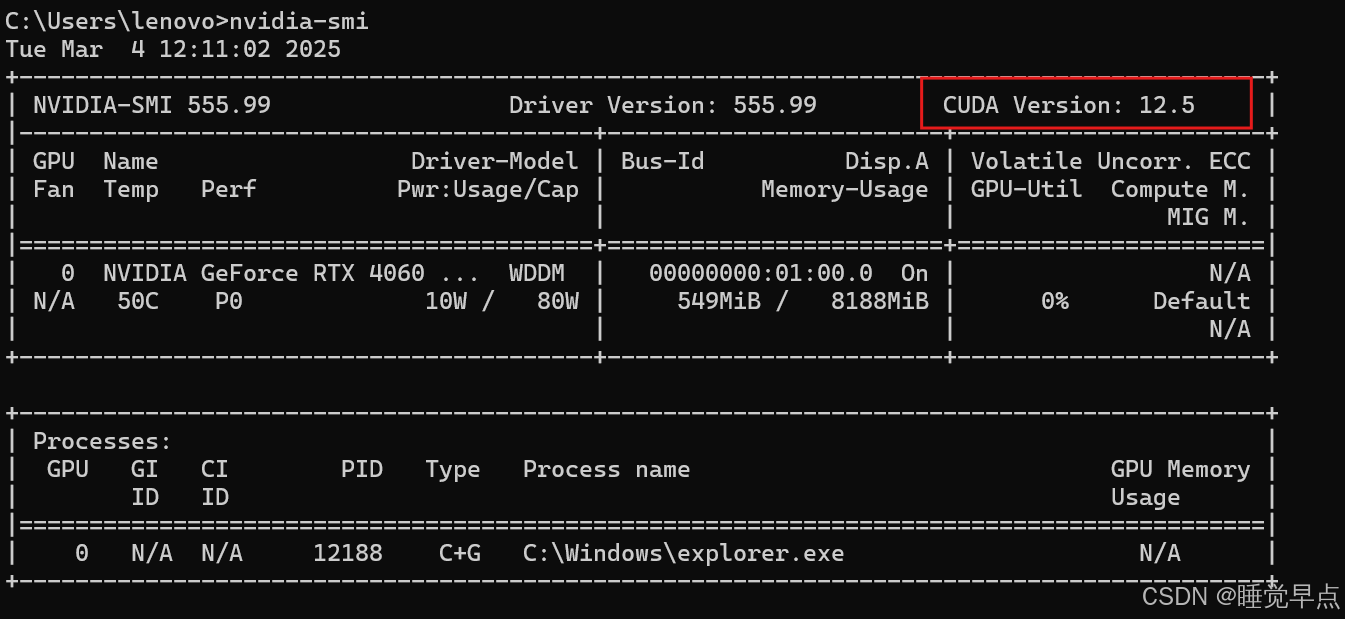The image size is (1345, 619).
Task: Click the Bus-Id column header
Action: [x=663, y=161]
